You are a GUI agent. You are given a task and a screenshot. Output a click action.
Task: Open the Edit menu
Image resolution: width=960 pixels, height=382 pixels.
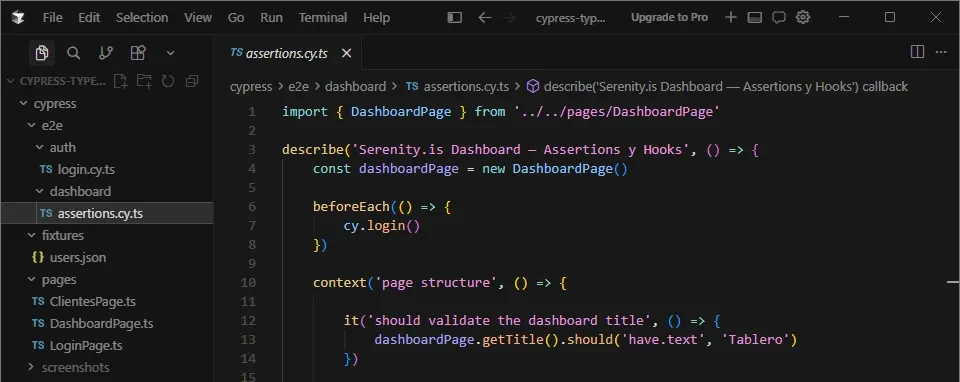click(89, 18)
